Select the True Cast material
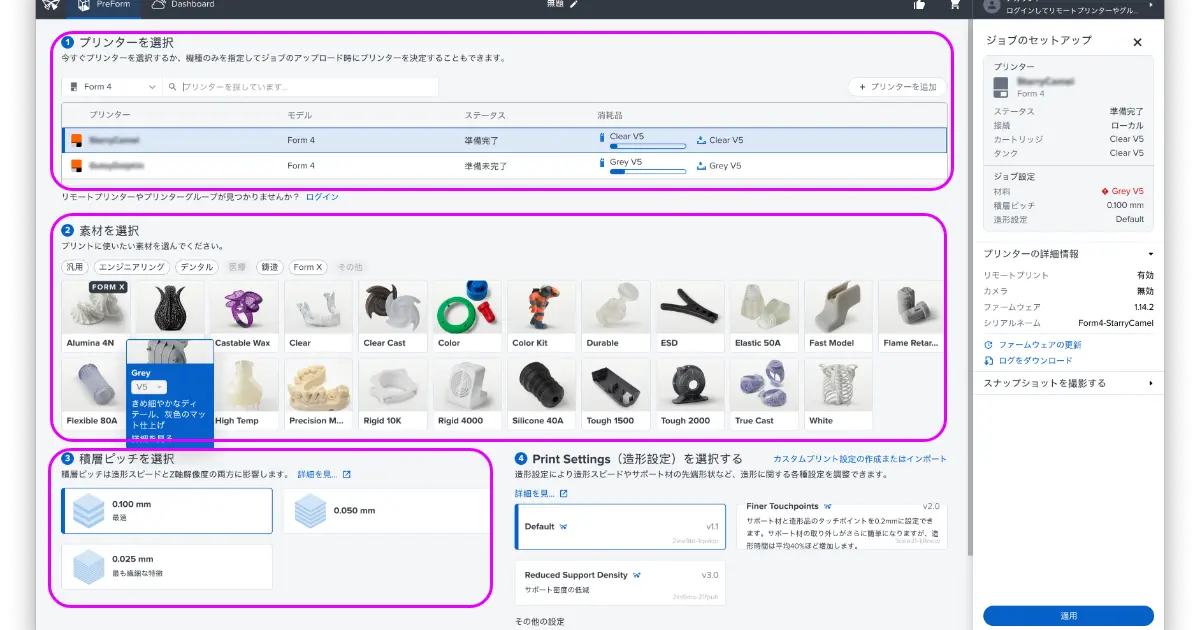1200x630 pixels. [x=764, y=393]
